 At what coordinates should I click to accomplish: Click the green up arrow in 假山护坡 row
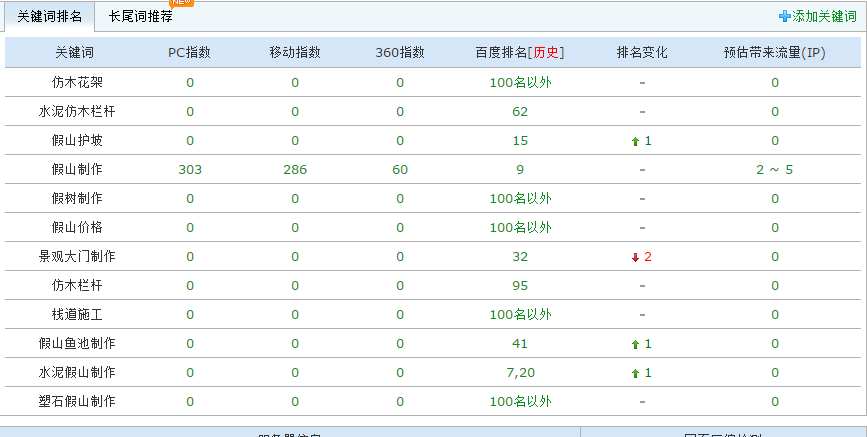click(x=635, y=141)
